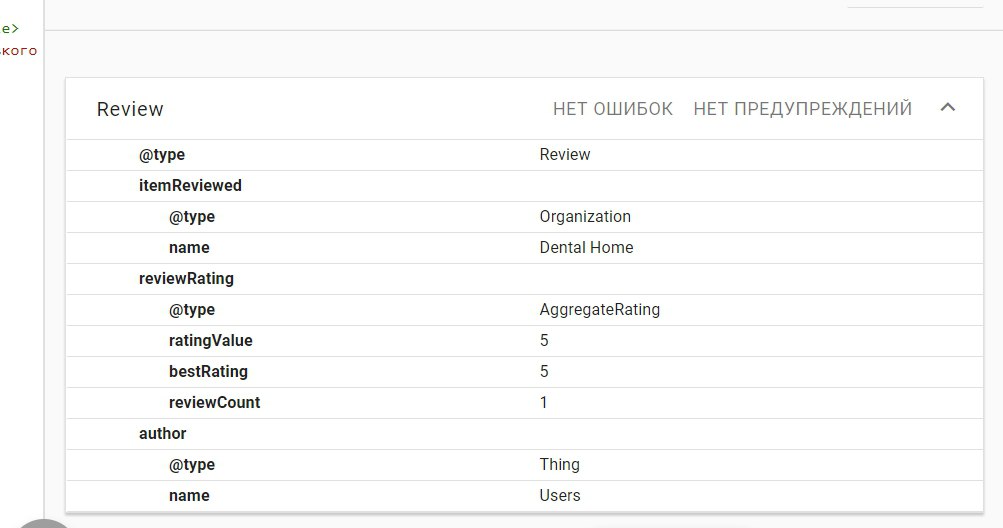This screenshot has width=1003, height=528.
Task: Click the Review card title
Action: (x=130, y=109)
